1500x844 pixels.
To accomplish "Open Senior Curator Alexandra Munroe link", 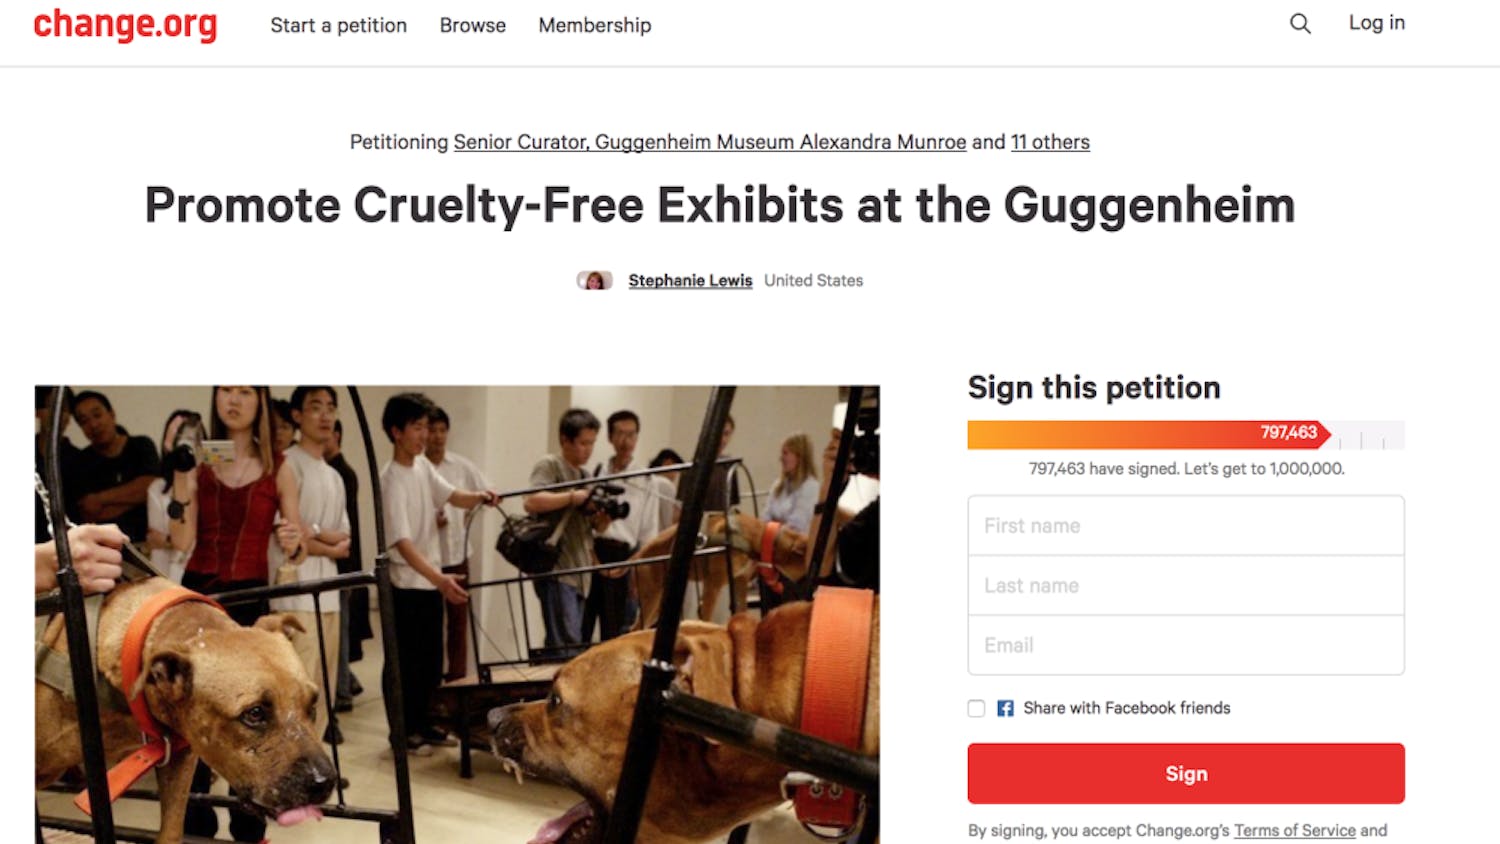I will tap(710, 142).
